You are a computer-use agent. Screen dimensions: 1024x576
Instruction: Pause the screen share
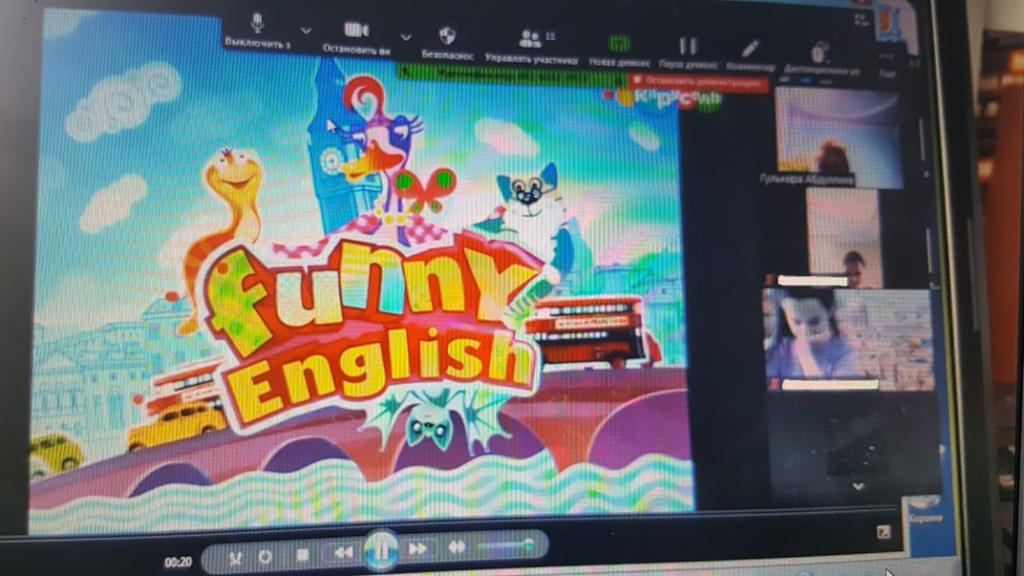(688, 45)
